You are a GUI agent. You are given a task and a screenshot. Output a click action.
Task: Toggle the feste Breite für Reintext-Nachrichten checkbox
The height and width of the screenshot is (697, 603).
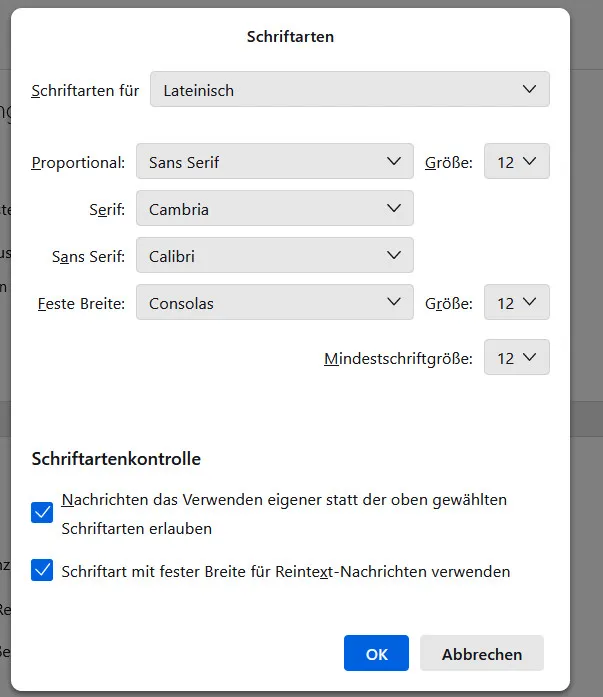coord(42,570)
